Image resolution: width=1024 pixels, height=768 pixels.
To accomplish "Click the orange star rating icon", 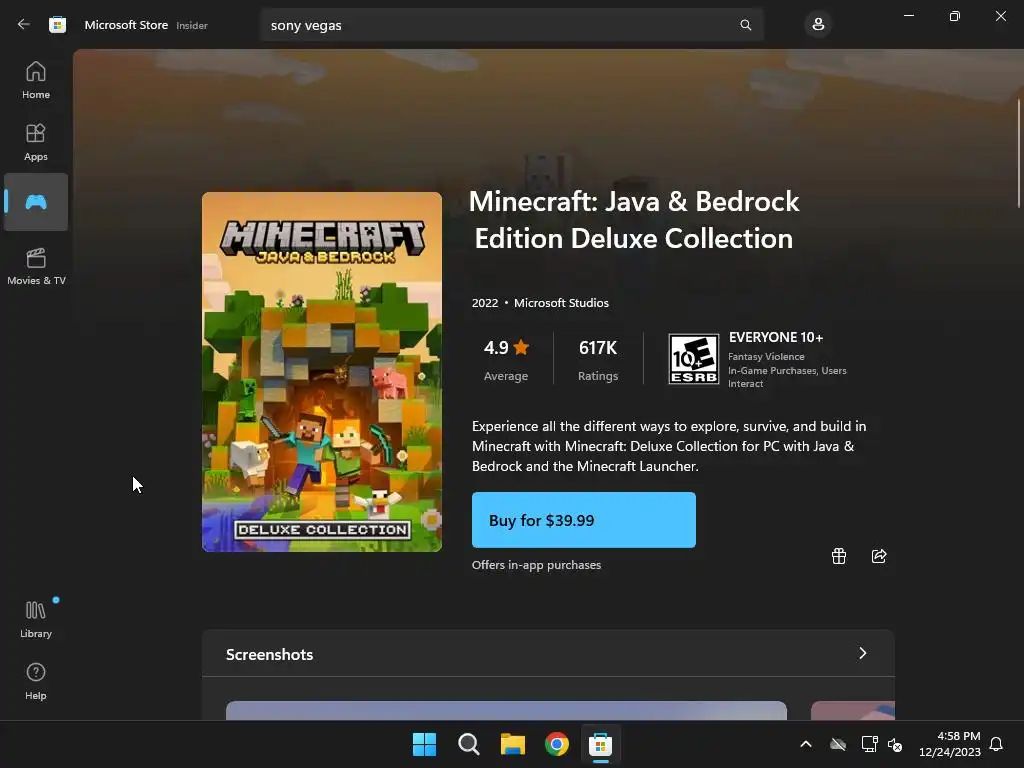I will (x=520, y=347).
